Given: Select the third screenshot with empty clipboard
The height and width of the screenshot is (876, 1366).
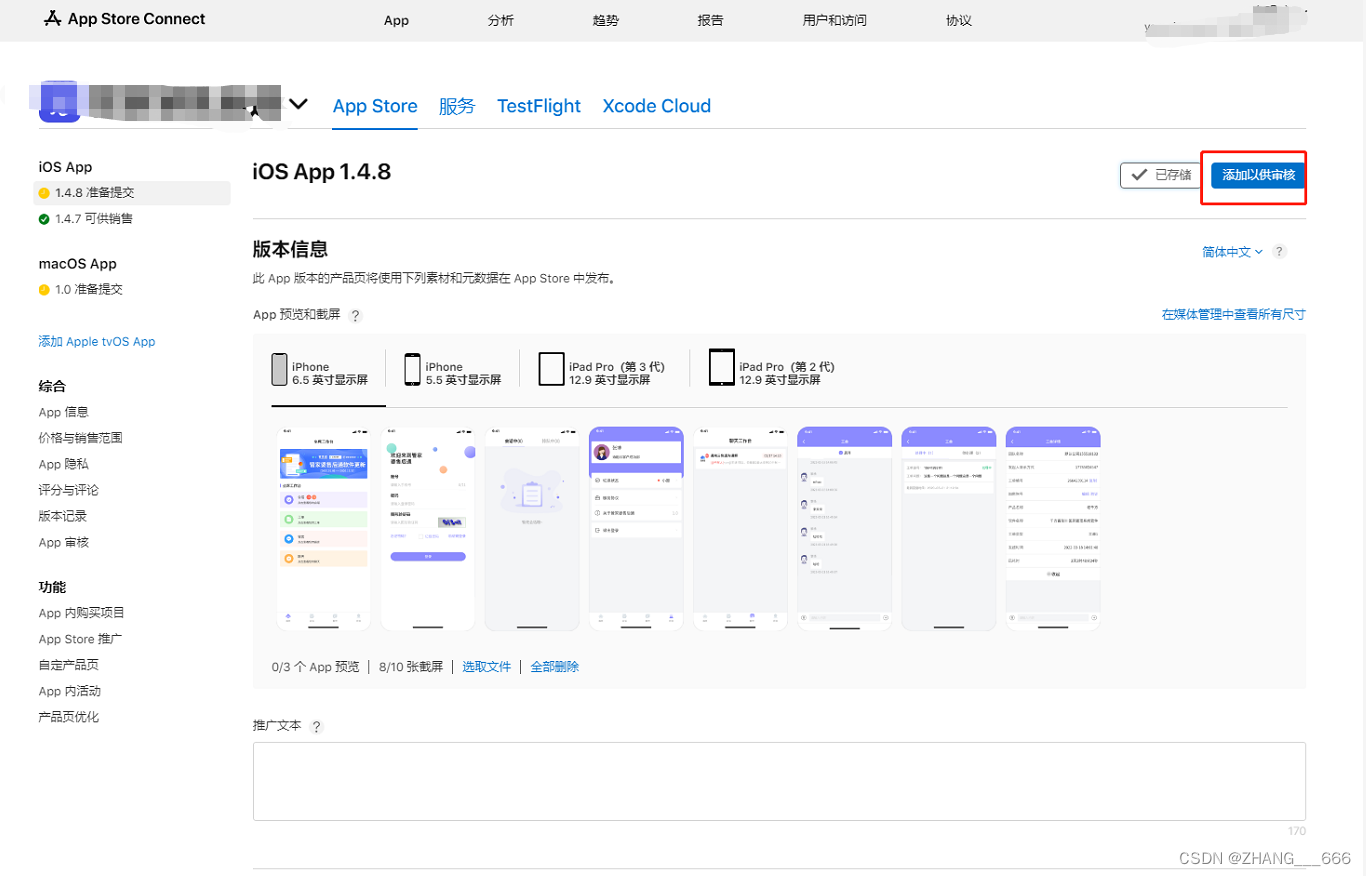Looking at the screenshot, I should point(532,529).
